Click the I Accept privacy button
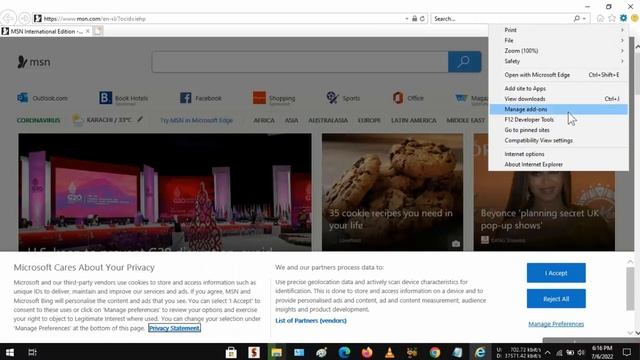 click(x=556, y=273)
